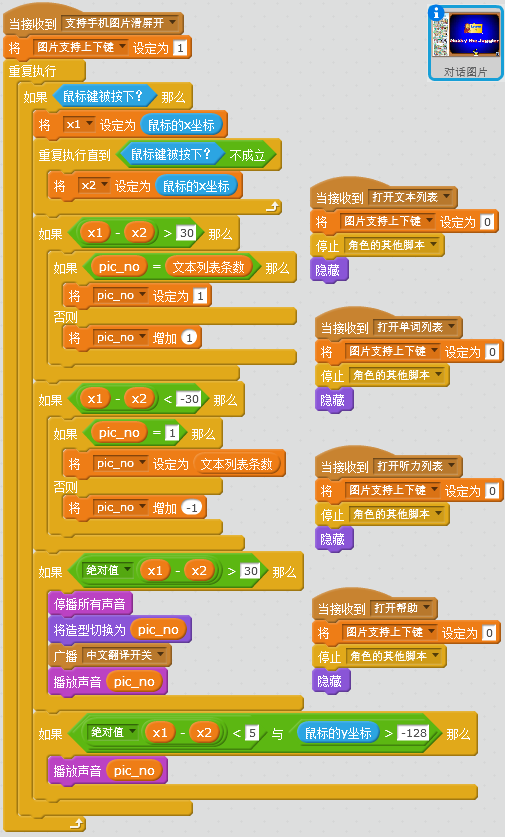Open the 打开文本列表 message dropdown
Screen dimensions: 505x837
click(411, 198)
